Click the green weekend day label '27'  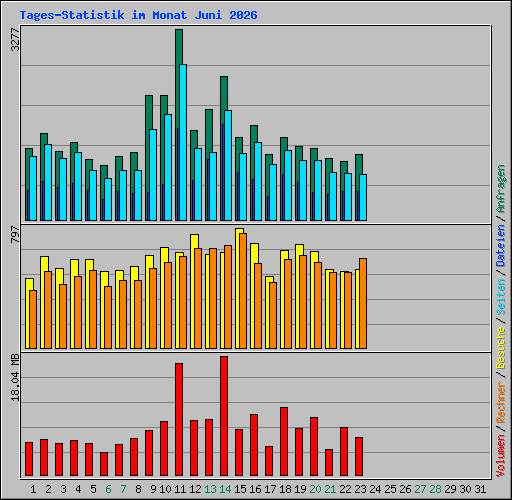click(420, 489)
